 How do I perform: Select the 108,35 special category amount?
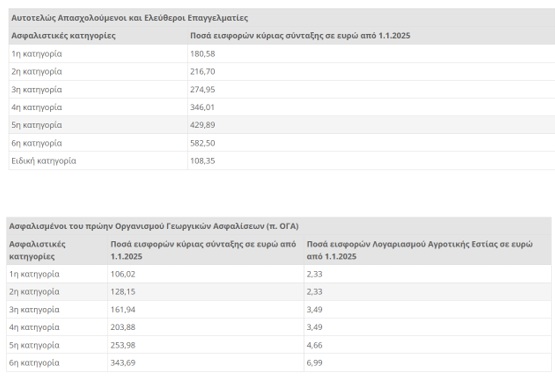[x=202, y=161]
